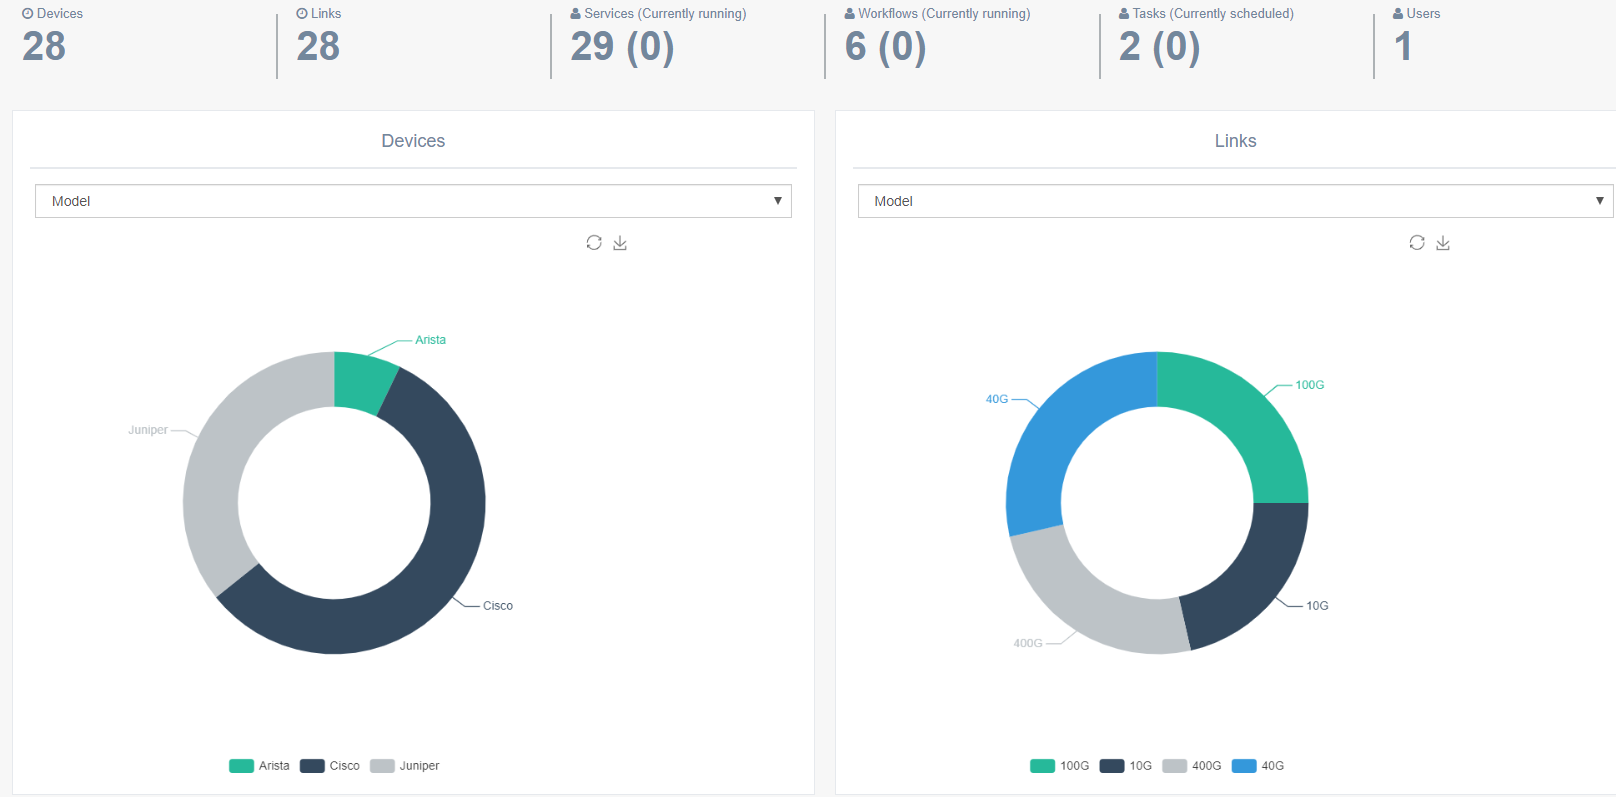Viewport: 1616px width, 797px height.
Task: Toggle Arista legend swatch in Devices chart
Action: coord(241,766)
